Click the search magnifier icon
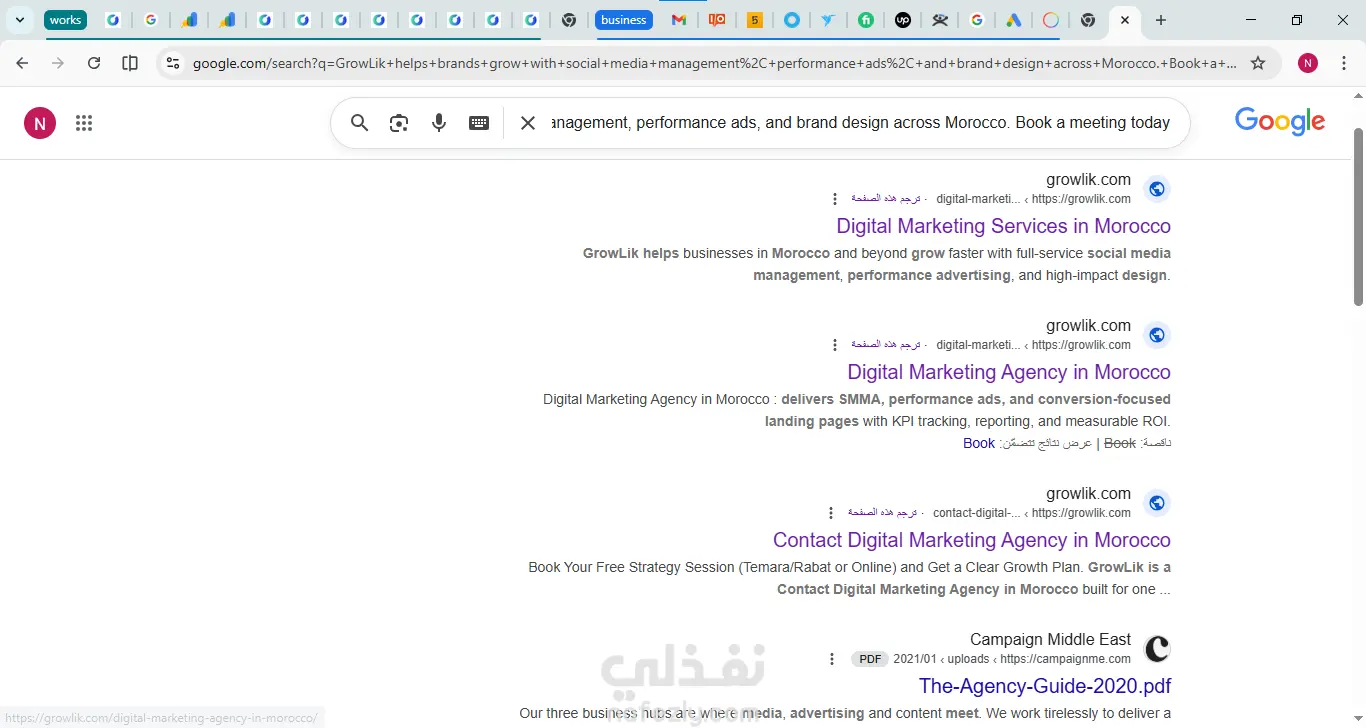Viewport: 1366px width, 728px height. pyautogui.click(x=360, y=123)
